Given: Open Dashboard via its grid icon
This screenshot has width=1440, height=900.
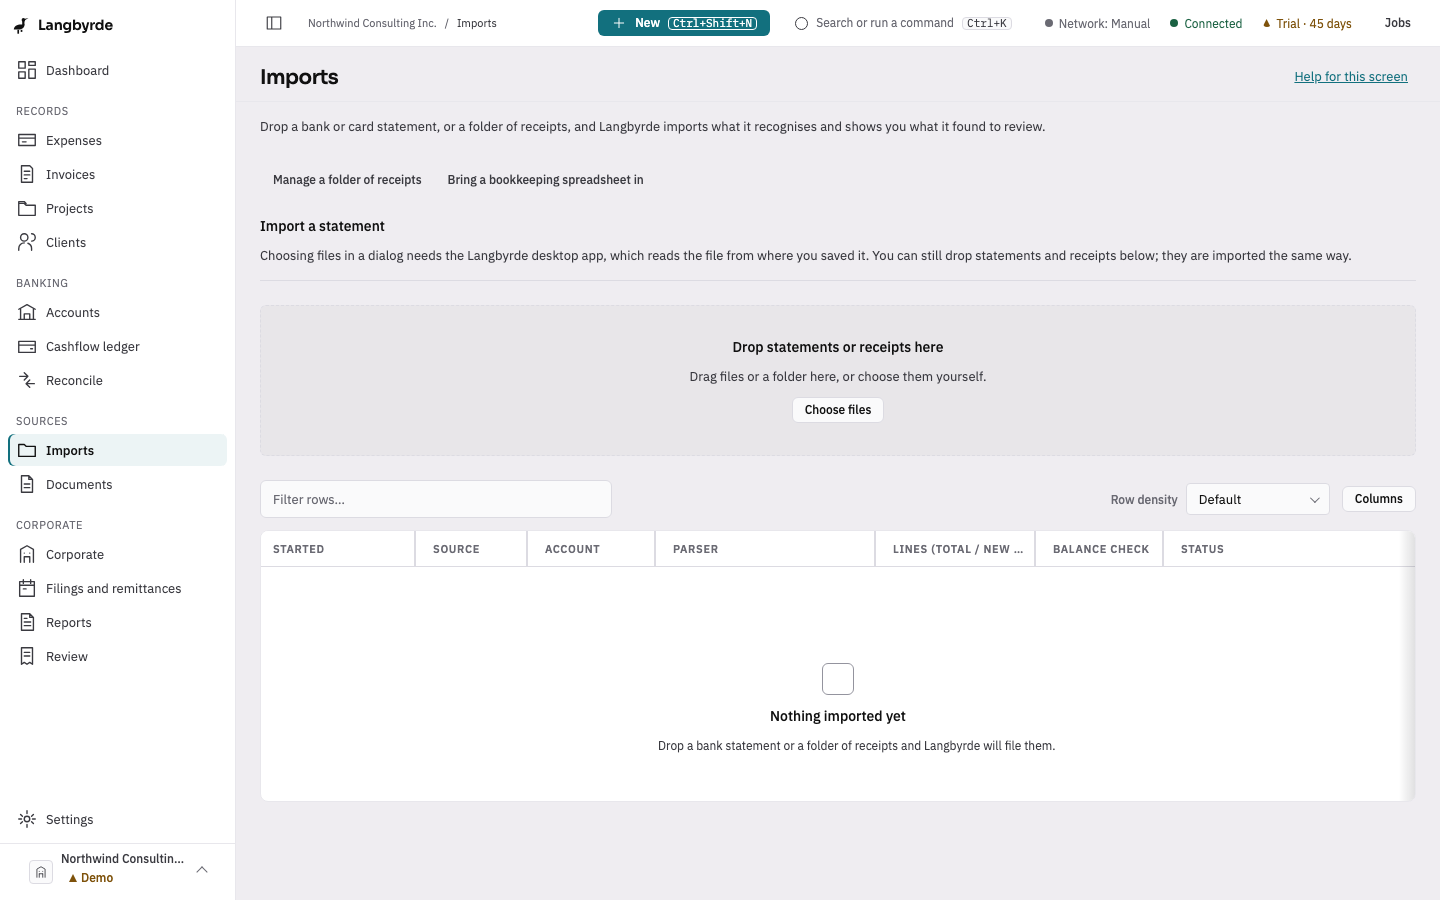Looking at the screenshot, I should click(x=27, y=70).
